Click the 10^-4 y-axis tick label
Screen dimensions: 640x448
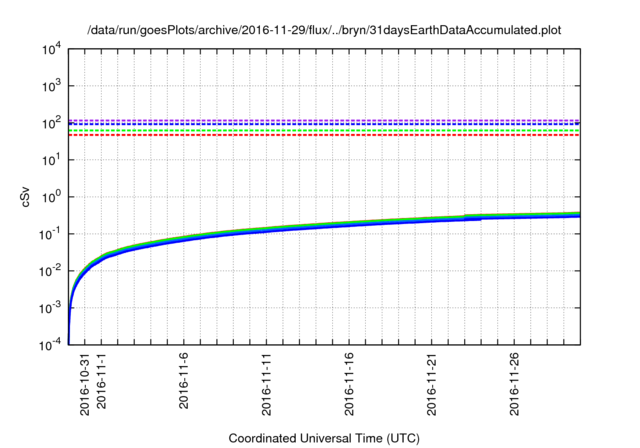(x=50, y=345)
